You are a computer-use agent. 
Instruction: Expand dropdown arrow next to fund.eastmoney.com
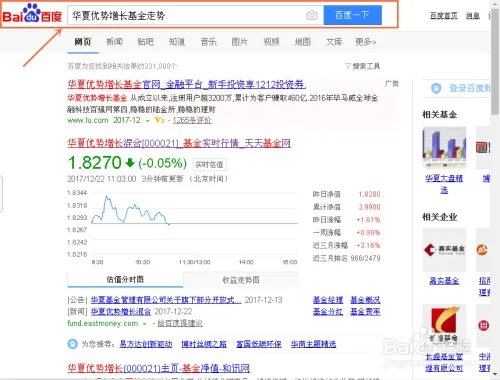[x=145, y=324]
